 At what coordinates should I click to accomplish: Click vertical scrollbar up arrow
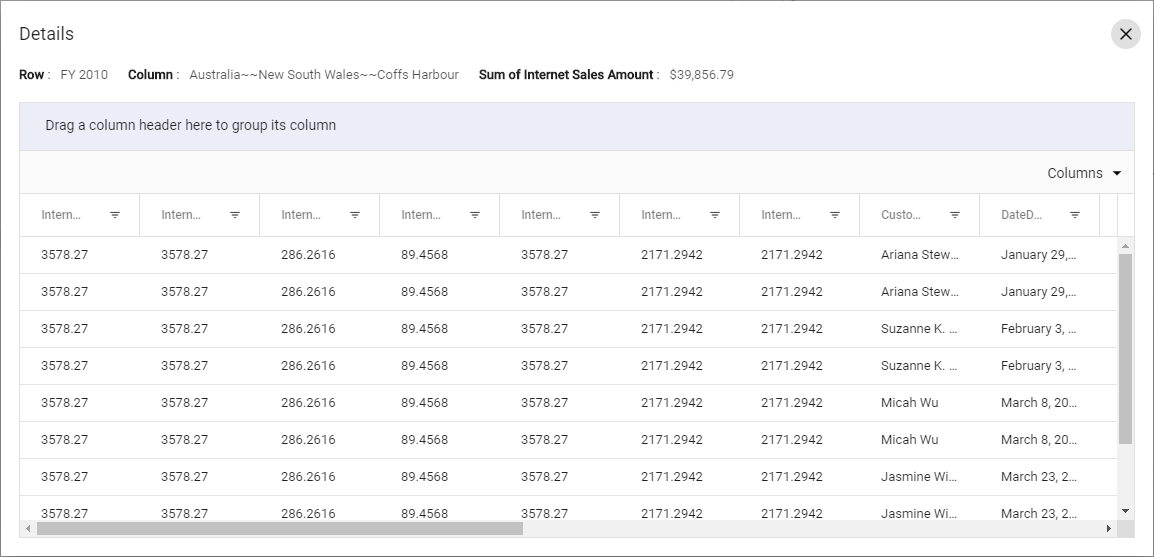(1125, 246)
